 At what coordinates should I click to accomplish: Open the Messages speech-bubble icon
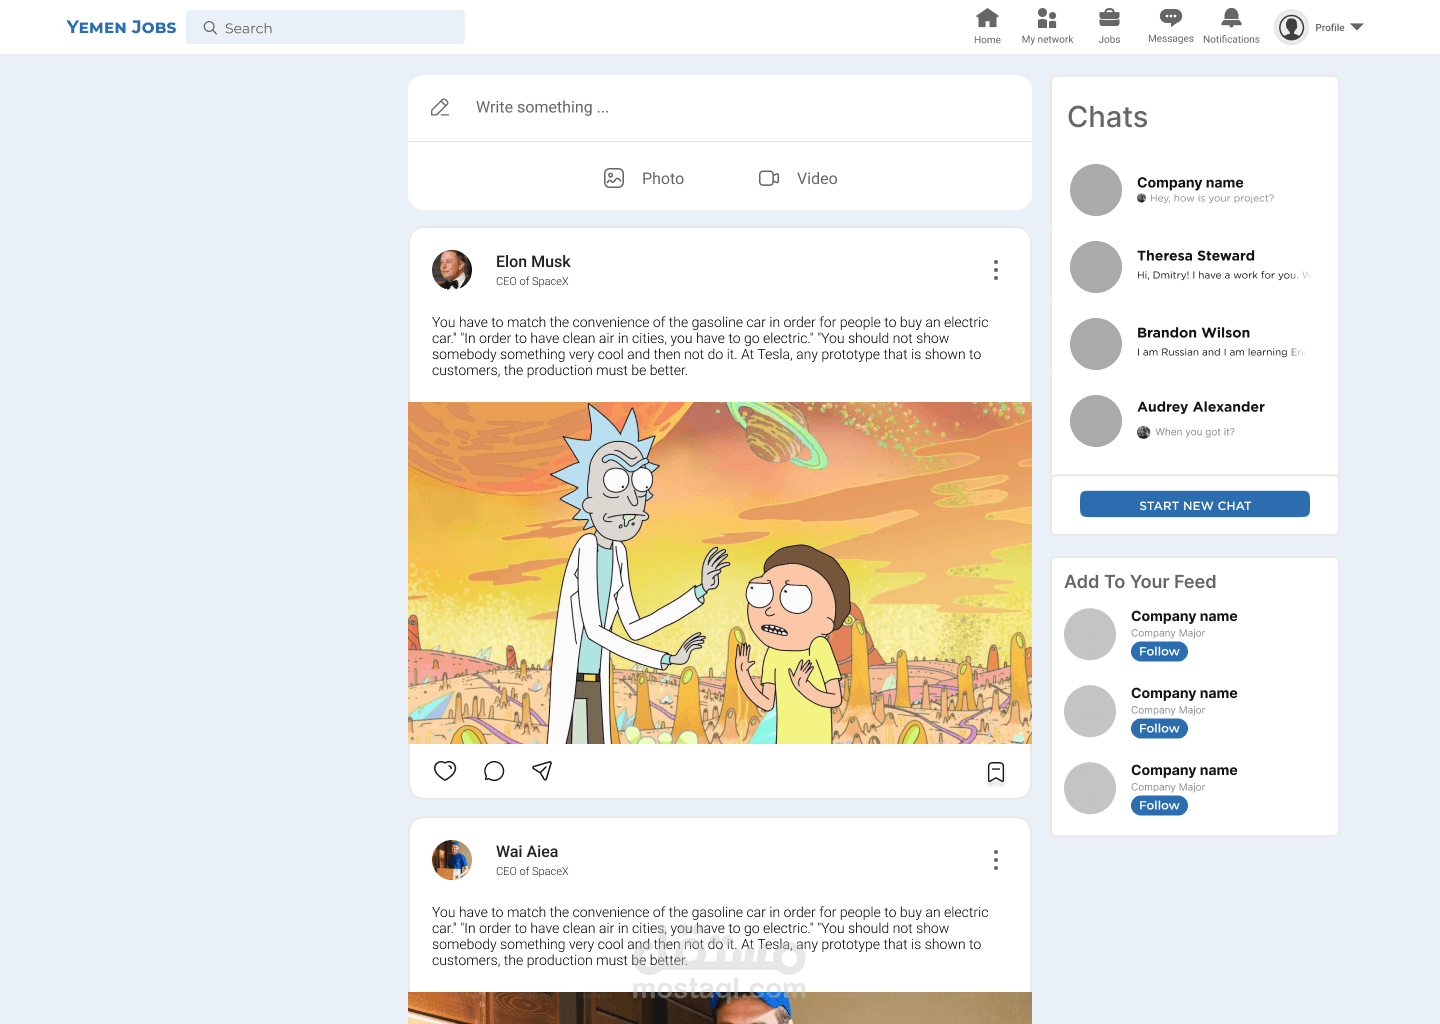coord(1171,17)
